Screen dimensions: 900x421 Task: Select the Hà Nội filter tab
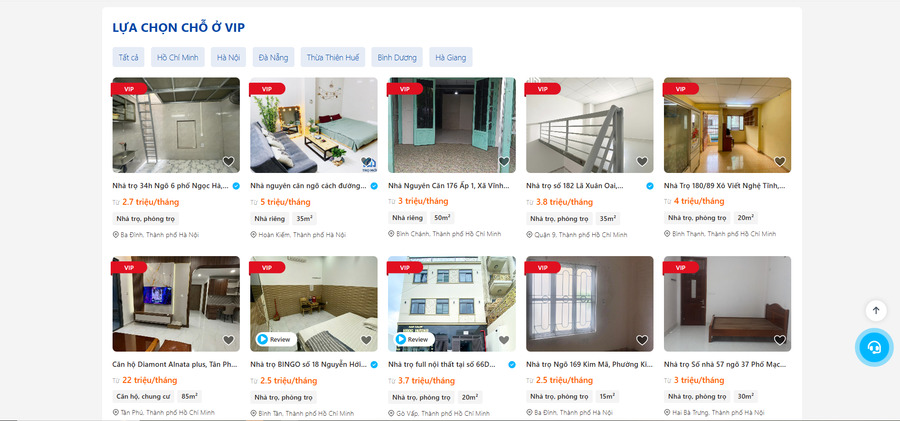(x=228, y=57)
